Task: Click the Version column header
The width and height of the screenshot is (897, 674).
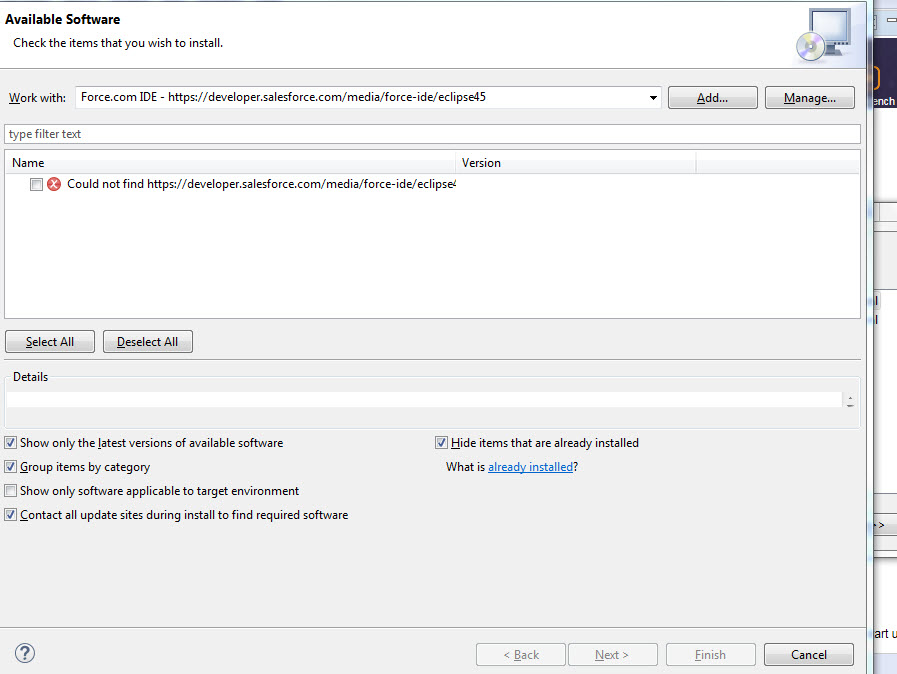Action: [575, 162]
